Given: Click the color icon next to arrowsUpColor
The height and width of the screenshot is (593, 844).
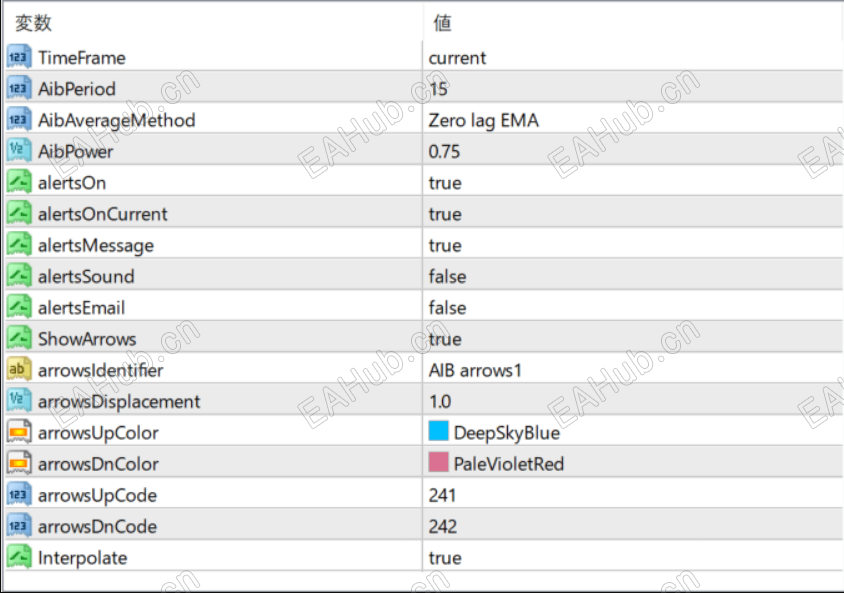Looking at the screenshot, I should (19, 433).
